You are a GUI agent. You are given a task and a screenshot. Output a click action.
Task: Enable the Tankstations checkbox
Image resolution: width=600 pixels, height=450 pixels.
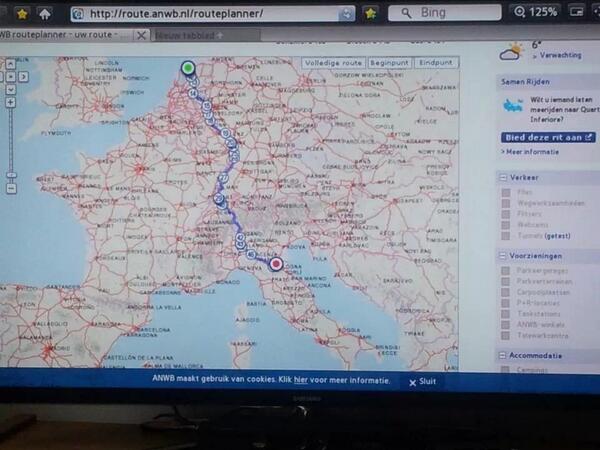505,314
